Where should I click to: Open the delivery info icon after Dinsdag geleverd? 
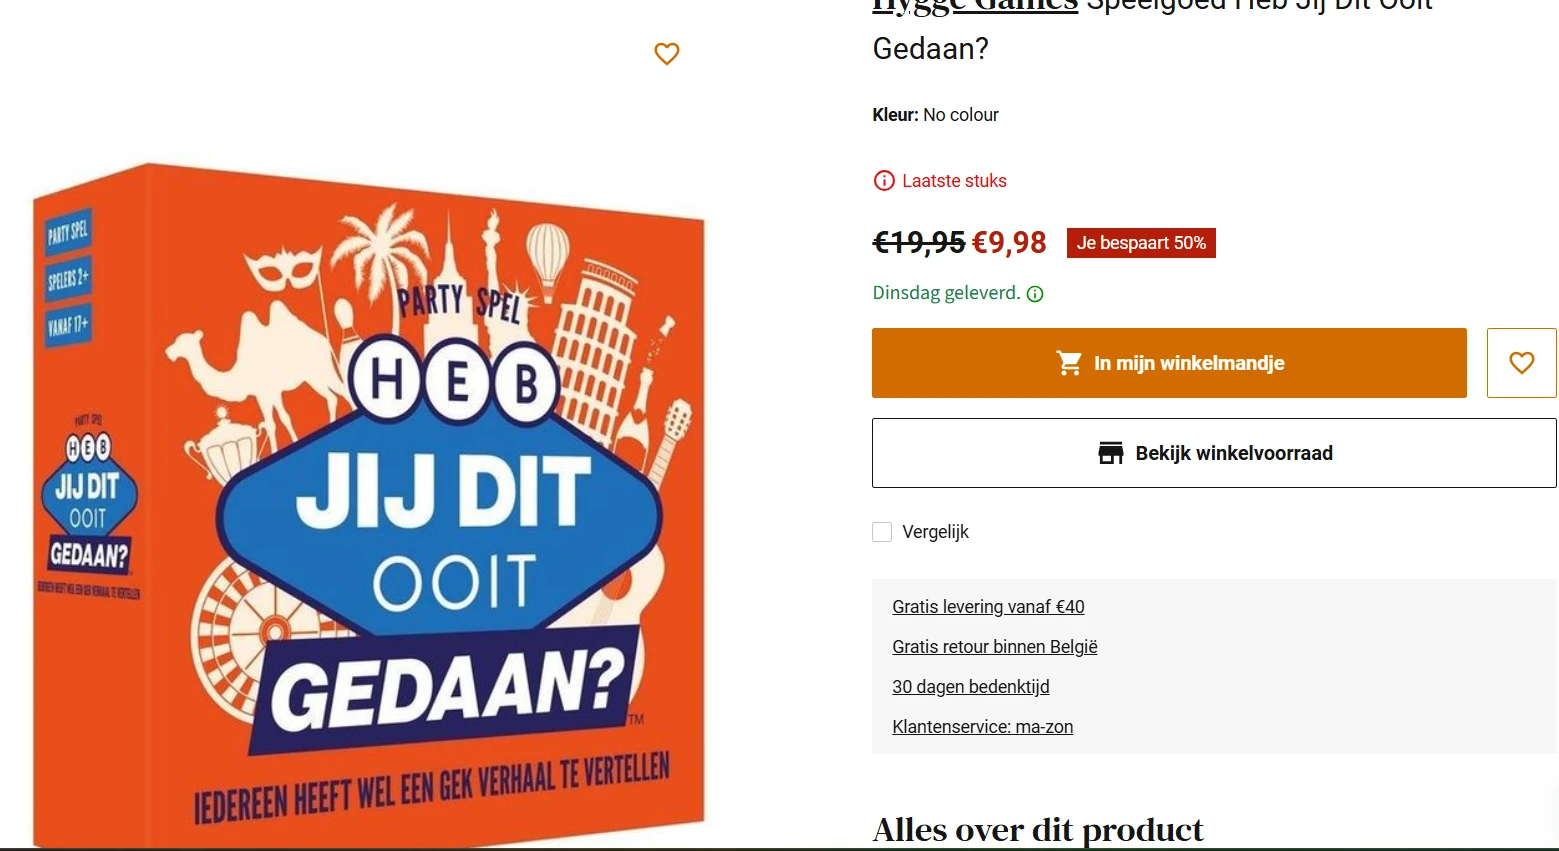point(1035,294)
